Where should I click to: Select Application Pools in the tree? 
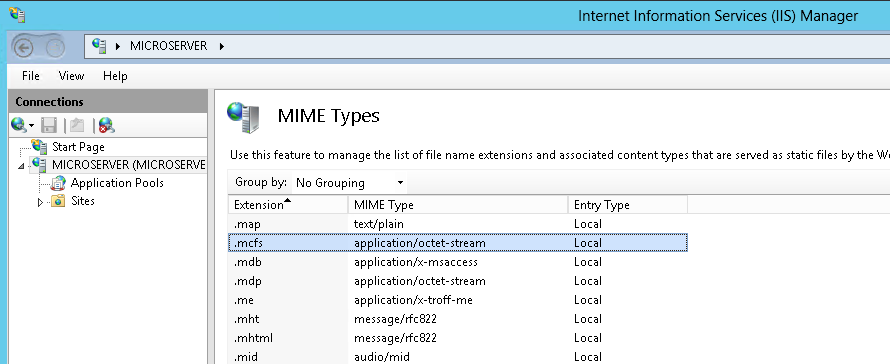coord(117,183)
